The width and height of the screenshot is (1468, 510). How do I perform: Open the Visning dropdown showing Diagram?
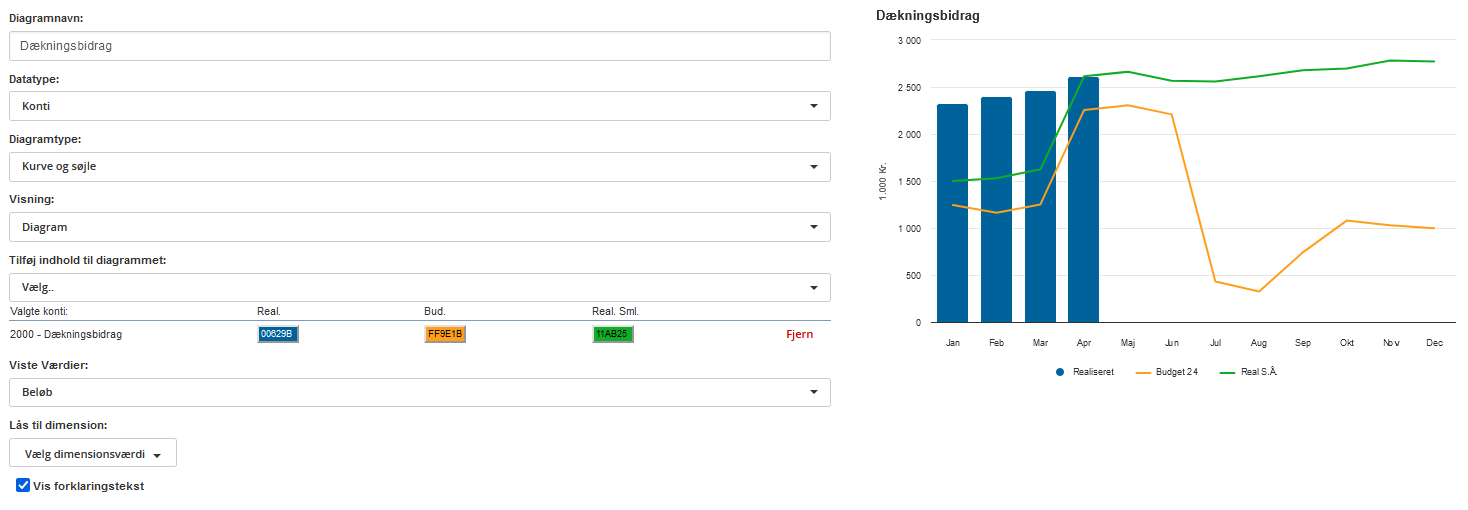tap(419, 227)
